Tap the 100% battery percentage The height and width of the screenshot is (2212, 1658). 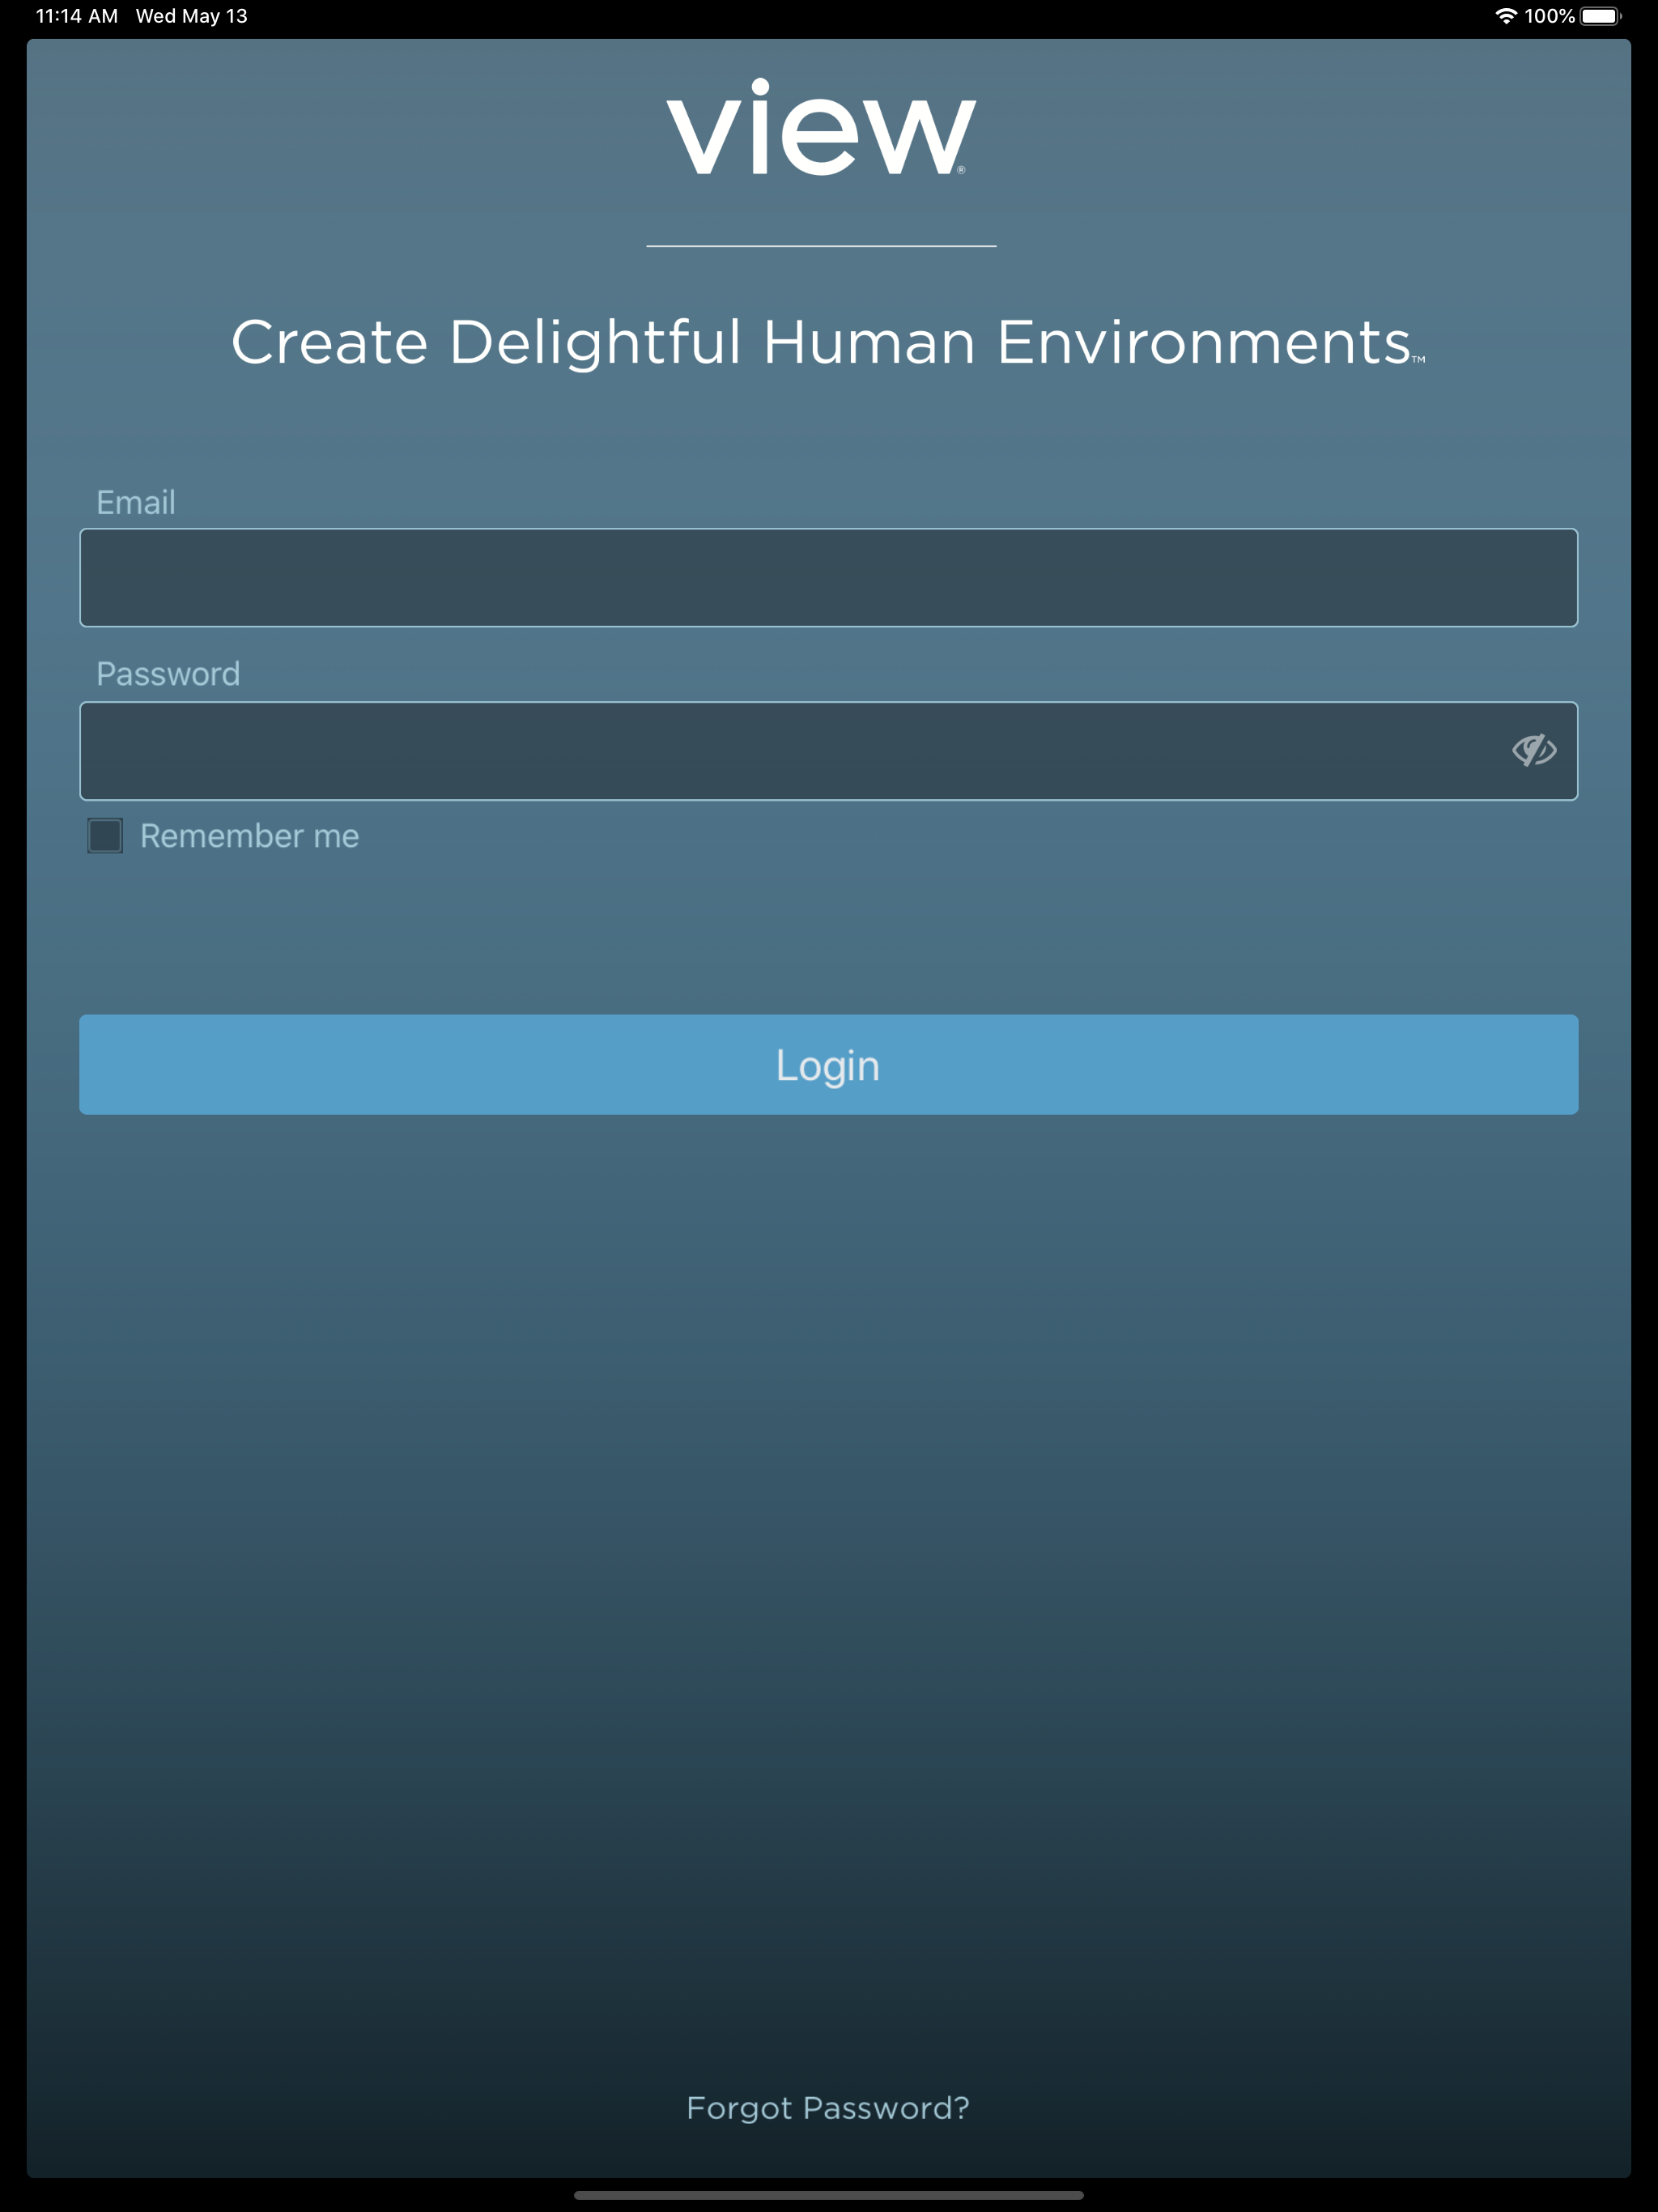(x=1549, y=16)
